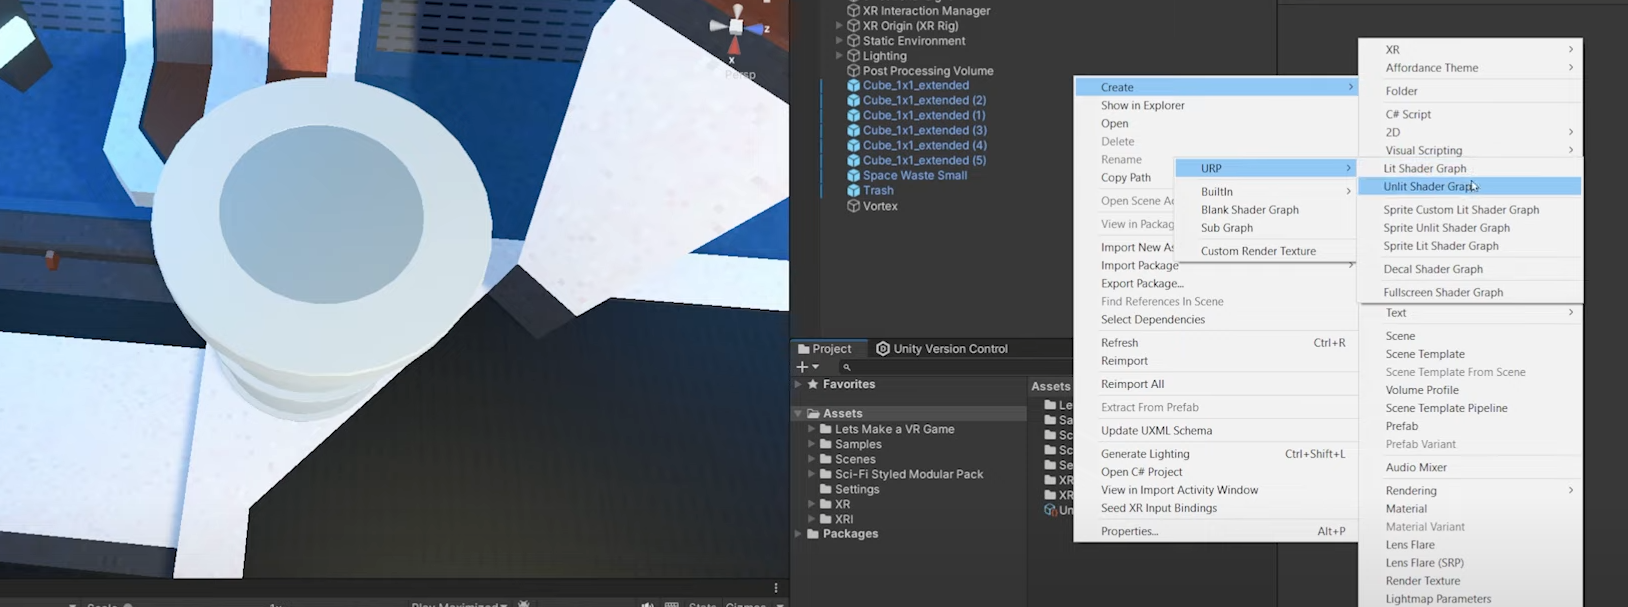Choose Sprite Custom Lit Shader Graph
This screenshot has height=607, width=1628.
(x=1469, y=210)
